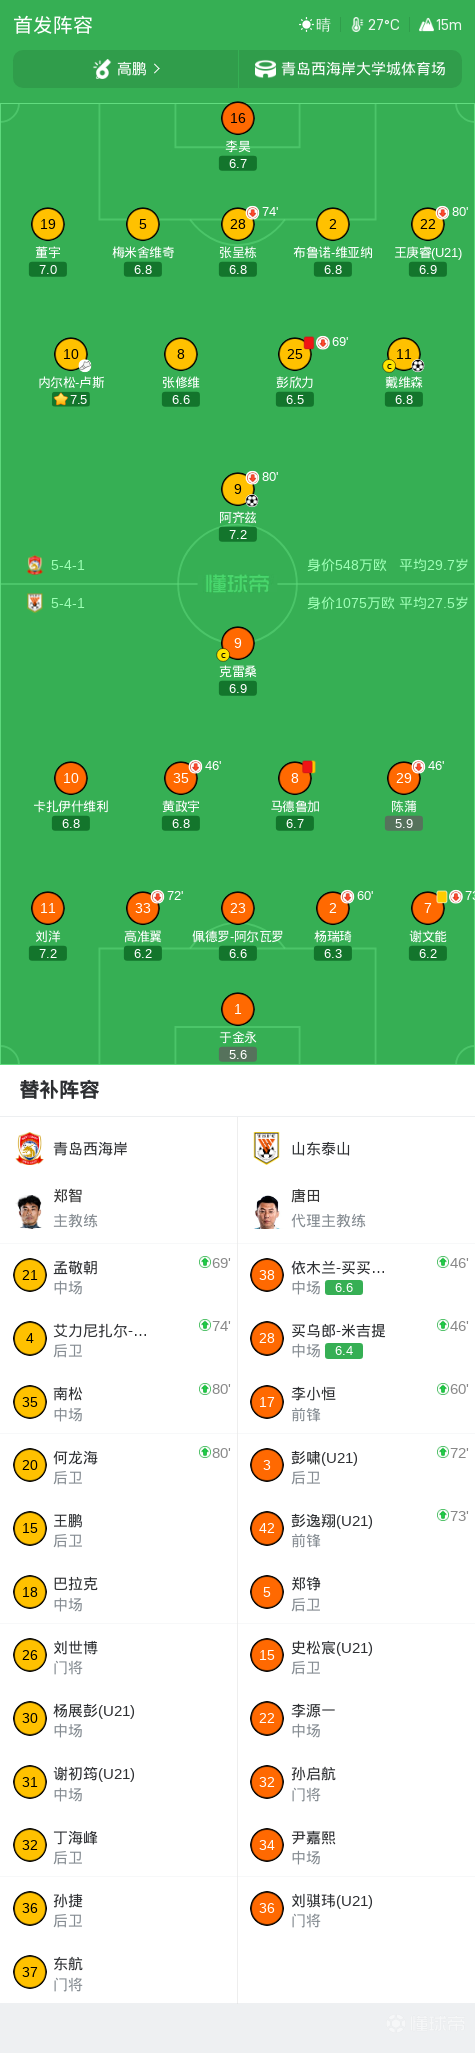The height and width of the screenshot is (2053, 475).
Task: Select goalkeeper 李昊 number 16 jersey
Action: [238, 118]
